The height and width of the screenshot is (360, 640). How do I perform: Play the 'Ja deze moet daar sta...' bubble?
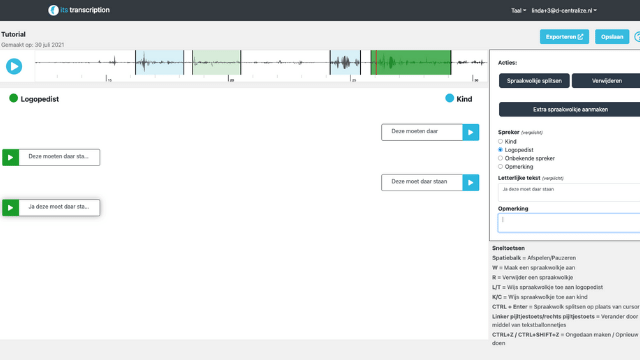coord(11,208)
